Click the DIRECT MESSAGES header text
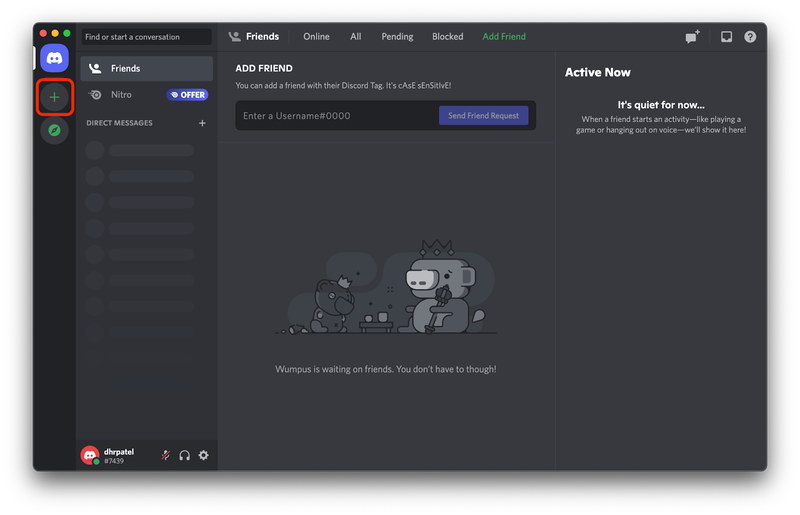Viewport: 800px width, 515px height. click(x=119, y=123)
